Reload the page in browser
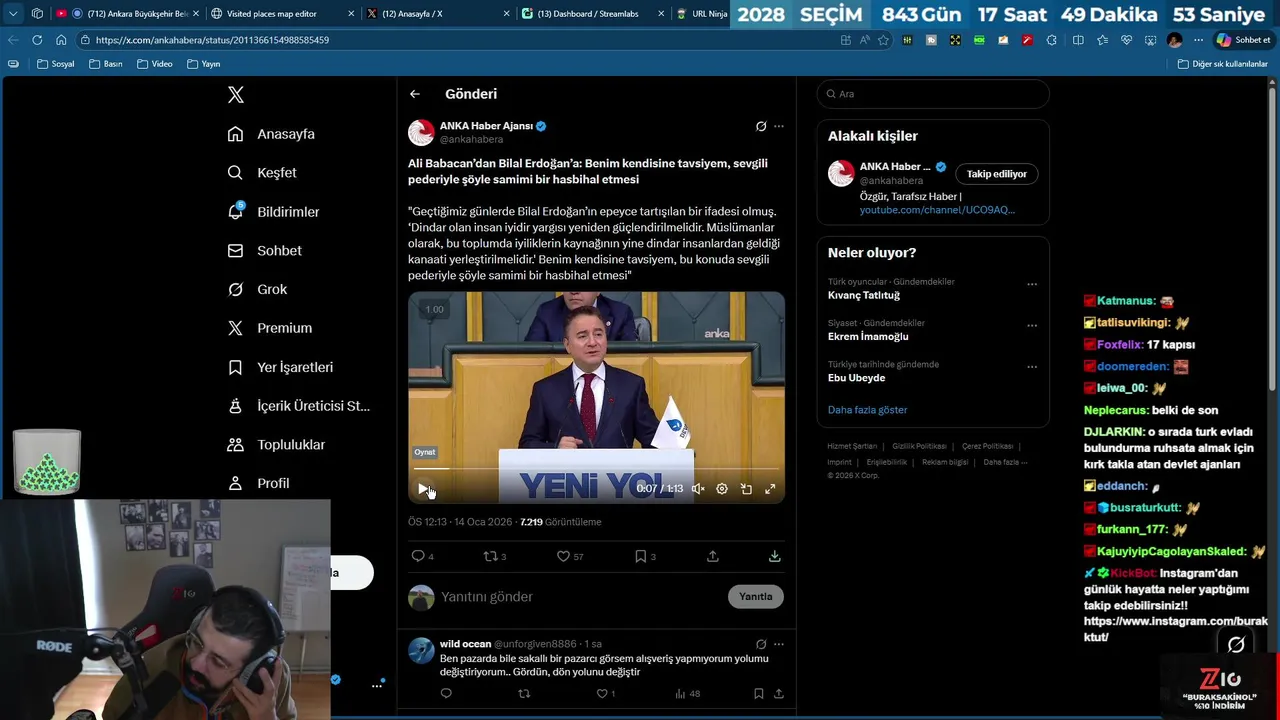Viewport: 1280px width, 720px height. click(37, 40)
